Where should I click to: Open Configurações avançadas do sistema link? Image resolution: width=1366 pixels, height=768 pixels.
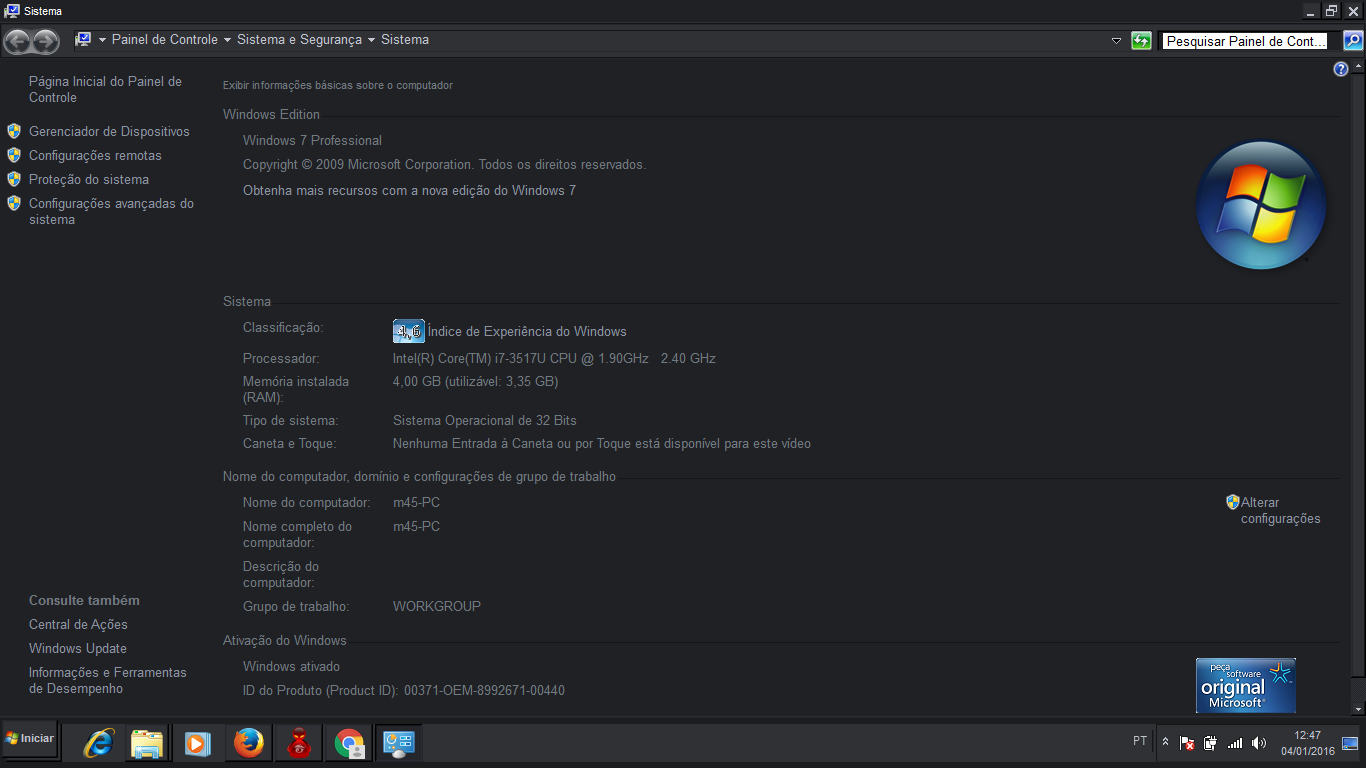point(111,211)
